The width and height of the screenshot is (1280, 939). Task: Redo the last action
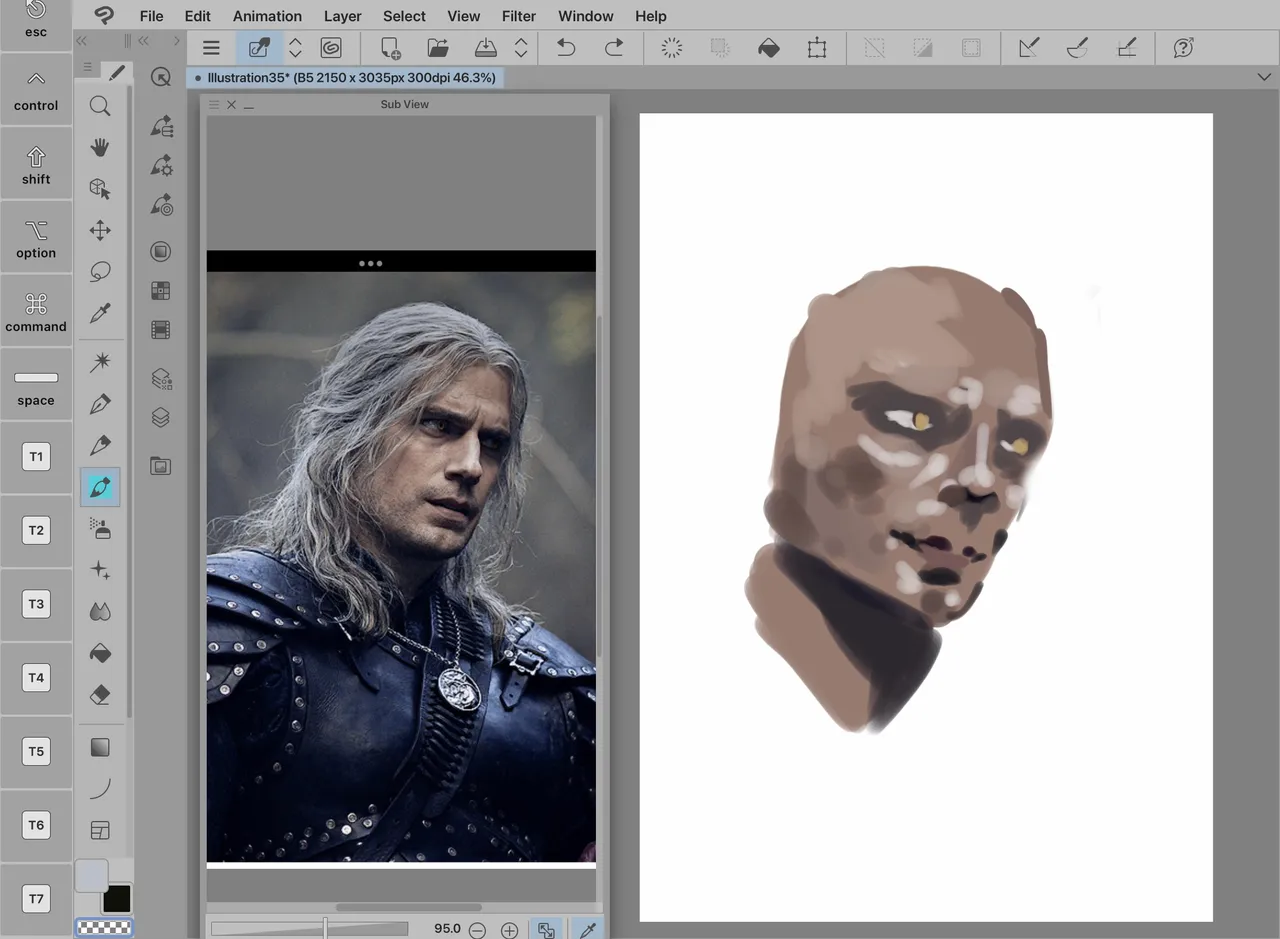(614, 48)
